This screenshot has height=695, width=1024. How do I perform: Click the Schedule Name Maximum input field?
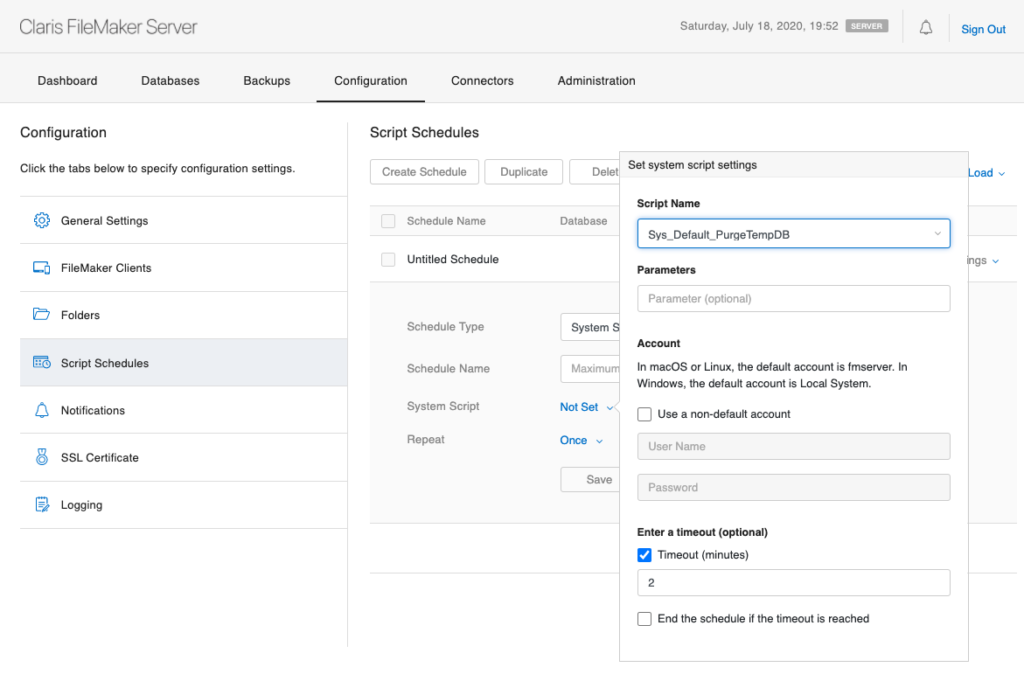[x=590, y=368]
